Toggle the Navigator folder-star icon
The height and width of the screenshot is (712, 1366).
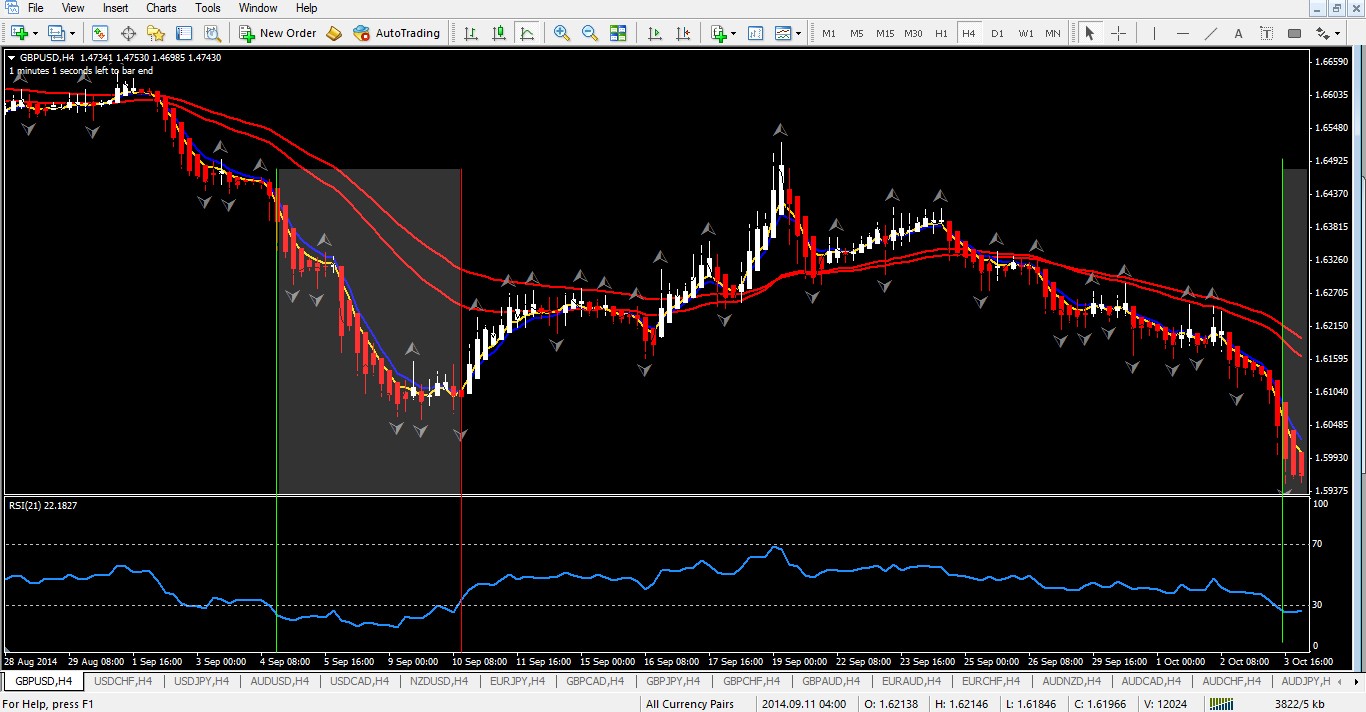(x=156, y=33)
